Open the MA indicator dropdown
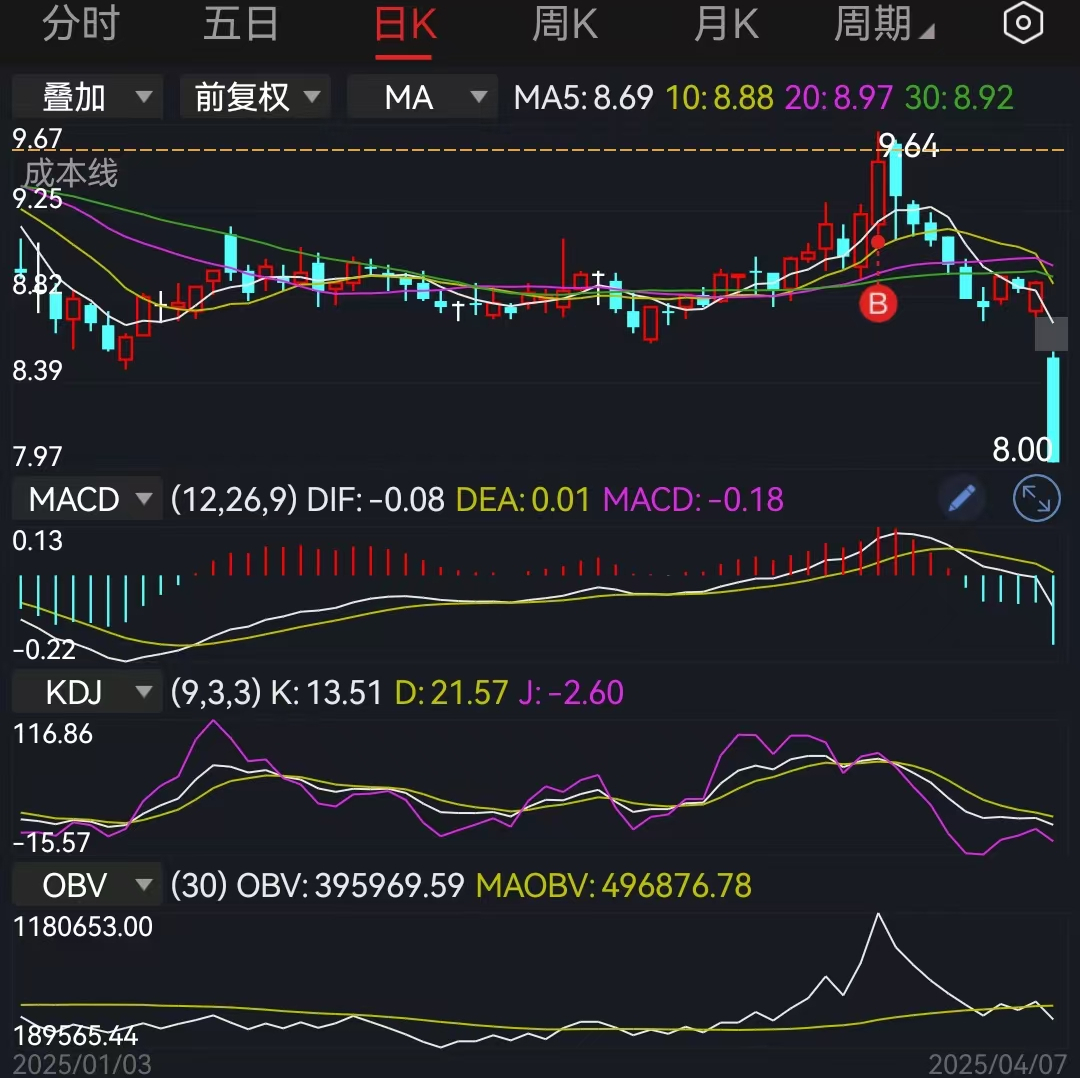 (421, 97)
